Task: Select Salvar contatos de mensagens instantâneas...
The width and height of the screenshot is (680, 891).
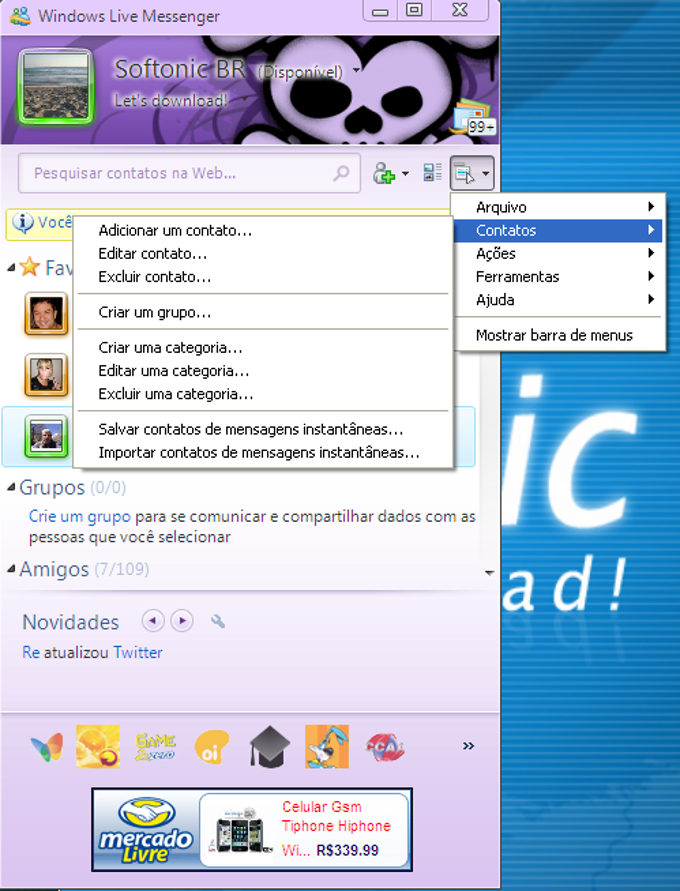Action: 263,429
